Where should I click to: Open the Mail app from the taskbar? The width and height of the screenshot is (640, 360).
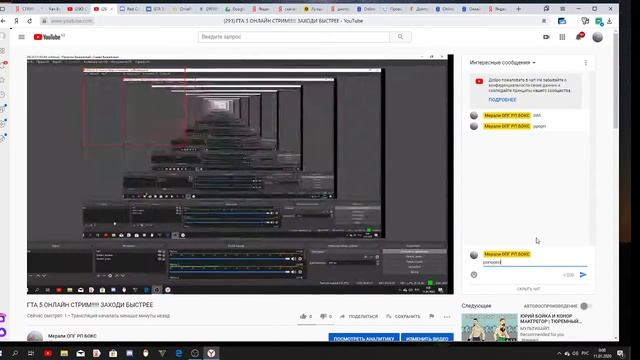tap(80, 353)
